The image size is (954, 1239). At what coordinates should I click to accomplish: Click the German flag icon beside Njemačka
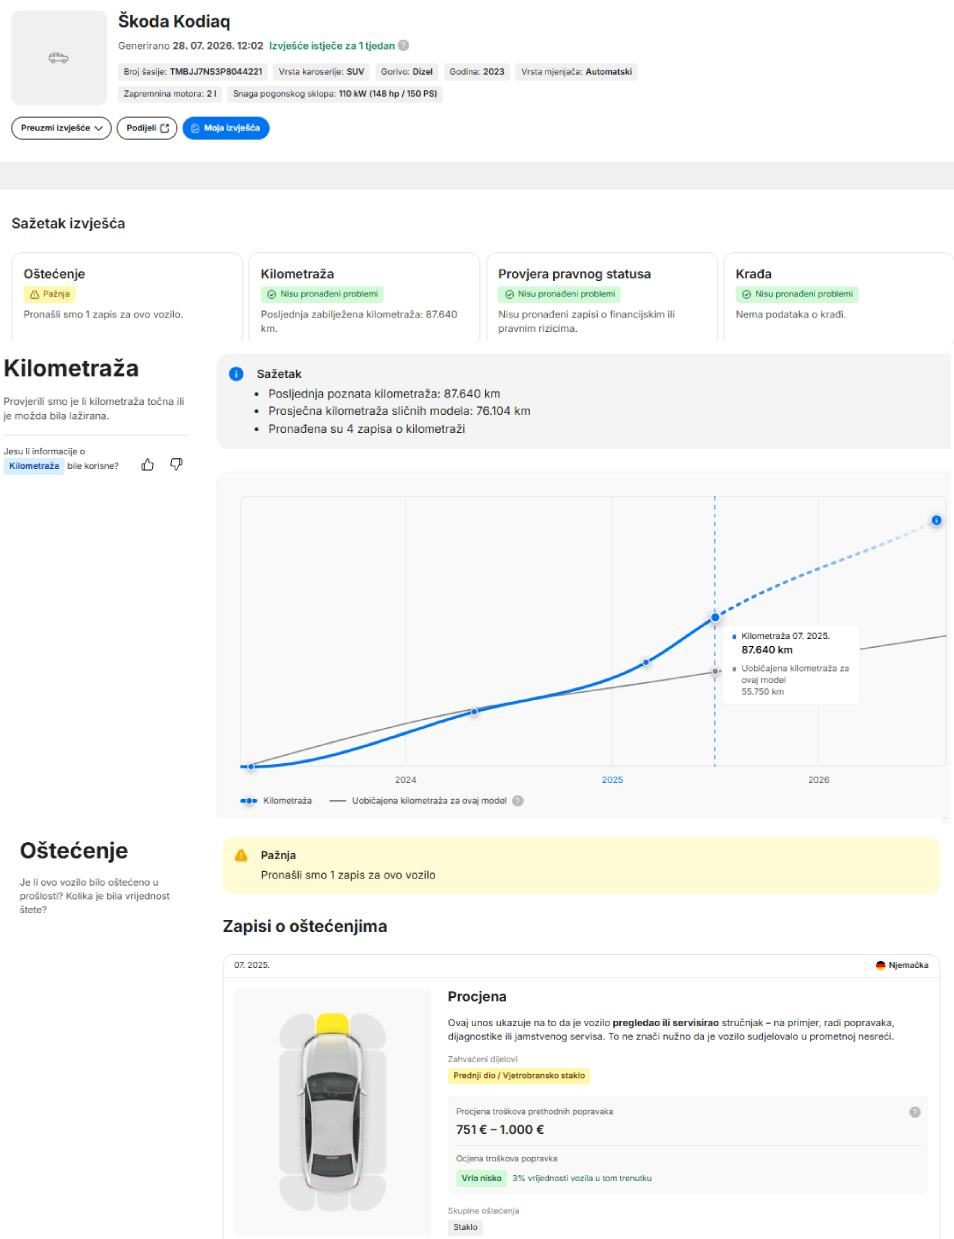tap(881, 965)
